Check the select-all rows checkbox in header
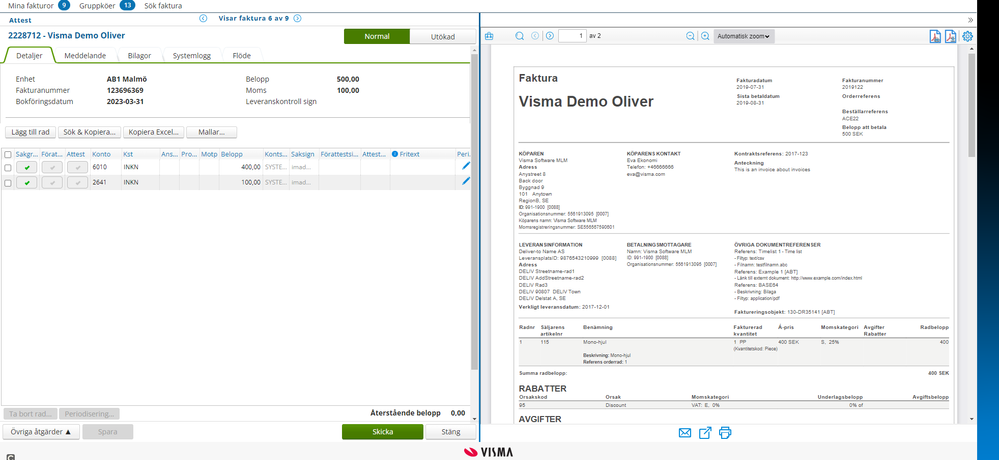 [x=7, y=154]
